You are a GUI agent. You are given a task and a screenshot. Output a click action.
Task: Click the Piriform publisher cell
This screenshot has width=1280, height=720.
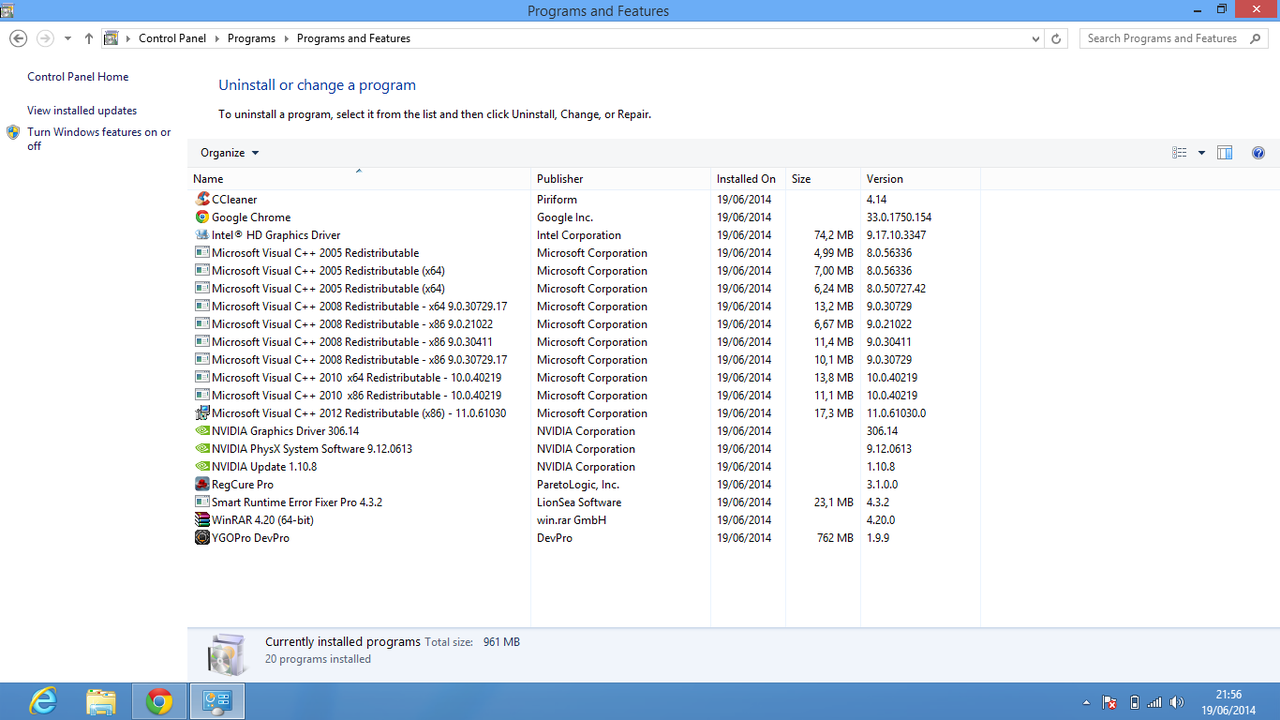pyautogui.click(x=557, y=199)
